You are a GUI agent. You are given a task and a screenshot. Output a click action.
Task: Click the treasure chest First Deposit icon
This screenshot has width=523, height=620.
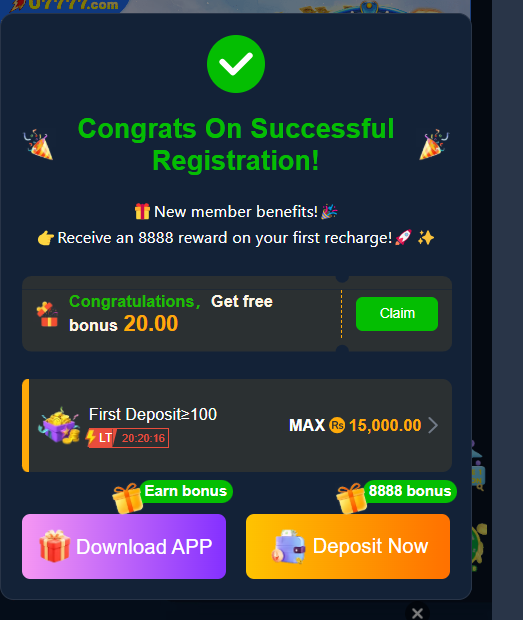coord(59,425)
